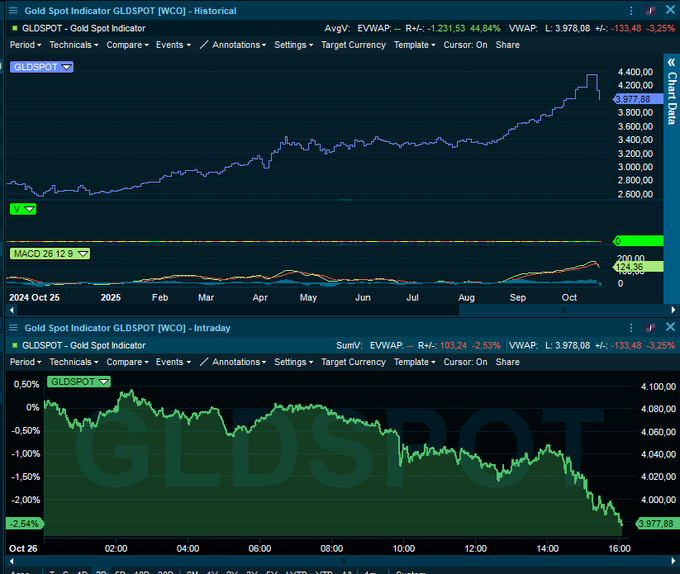Click the Intraday panel title 'Gold Spot Indicator GLDSPOT [WCO] - Intraday'
Image resolution: width=680 pixels, height=574 pixels.
[127, 328]
